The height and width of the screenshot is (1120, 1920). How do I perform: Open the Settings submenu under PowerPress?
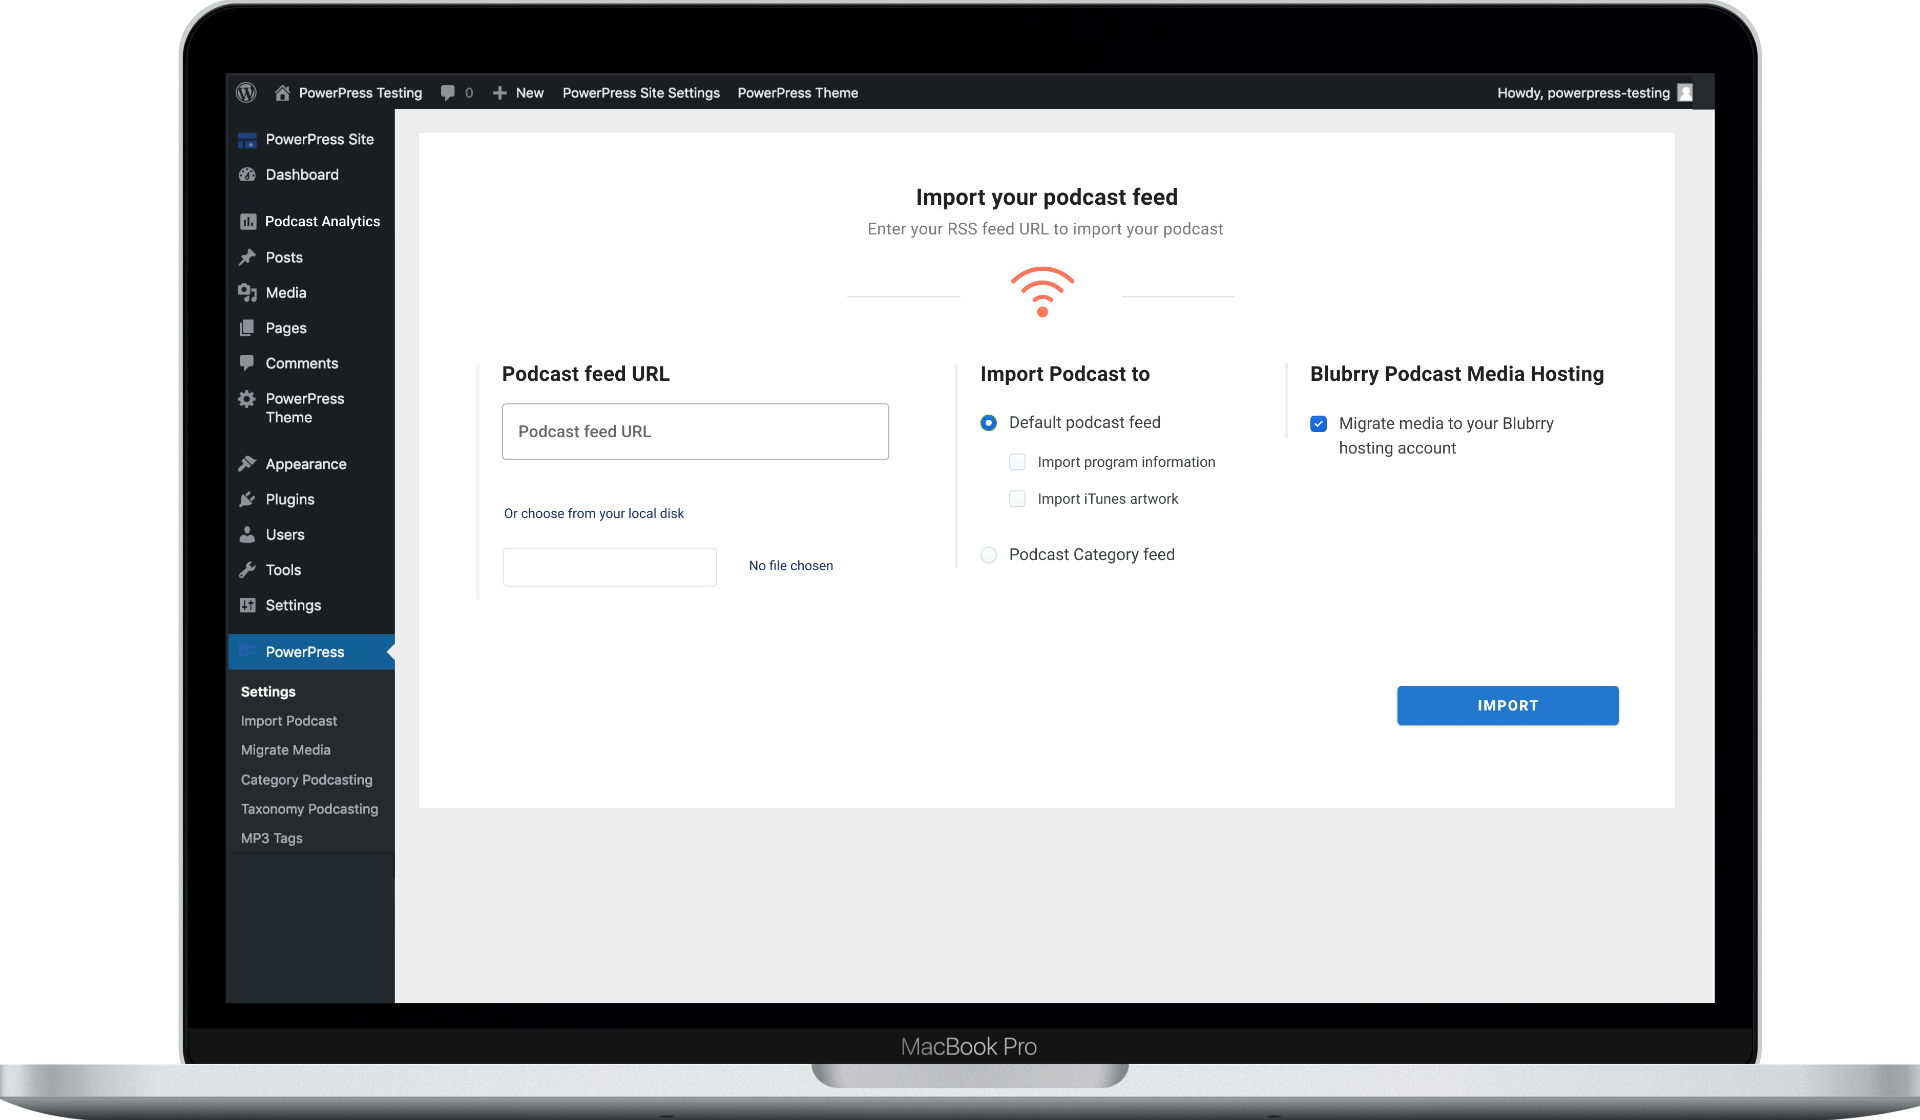coord(268,692)
